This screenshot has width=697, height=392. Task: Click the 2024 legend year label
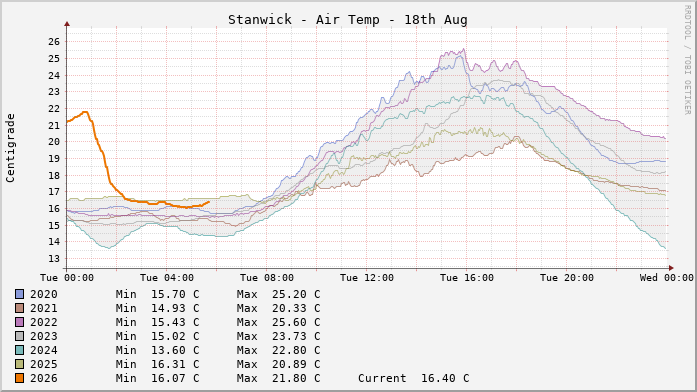click(x=44, y=350)
